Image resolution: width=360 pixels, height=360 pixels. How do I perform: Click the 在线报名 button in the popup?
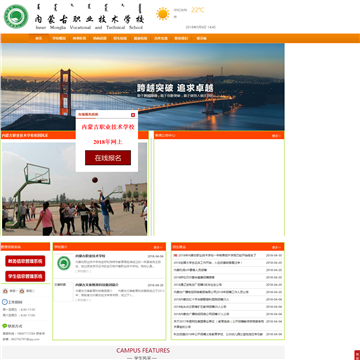[x=108, y=158]
